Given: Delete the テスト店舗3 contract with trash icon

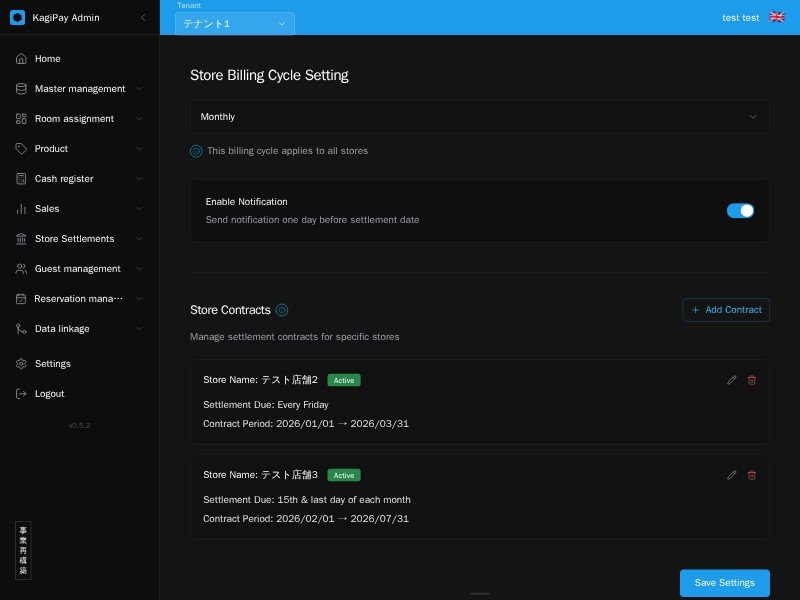Looking at the screenshot, I should [752, 475].
